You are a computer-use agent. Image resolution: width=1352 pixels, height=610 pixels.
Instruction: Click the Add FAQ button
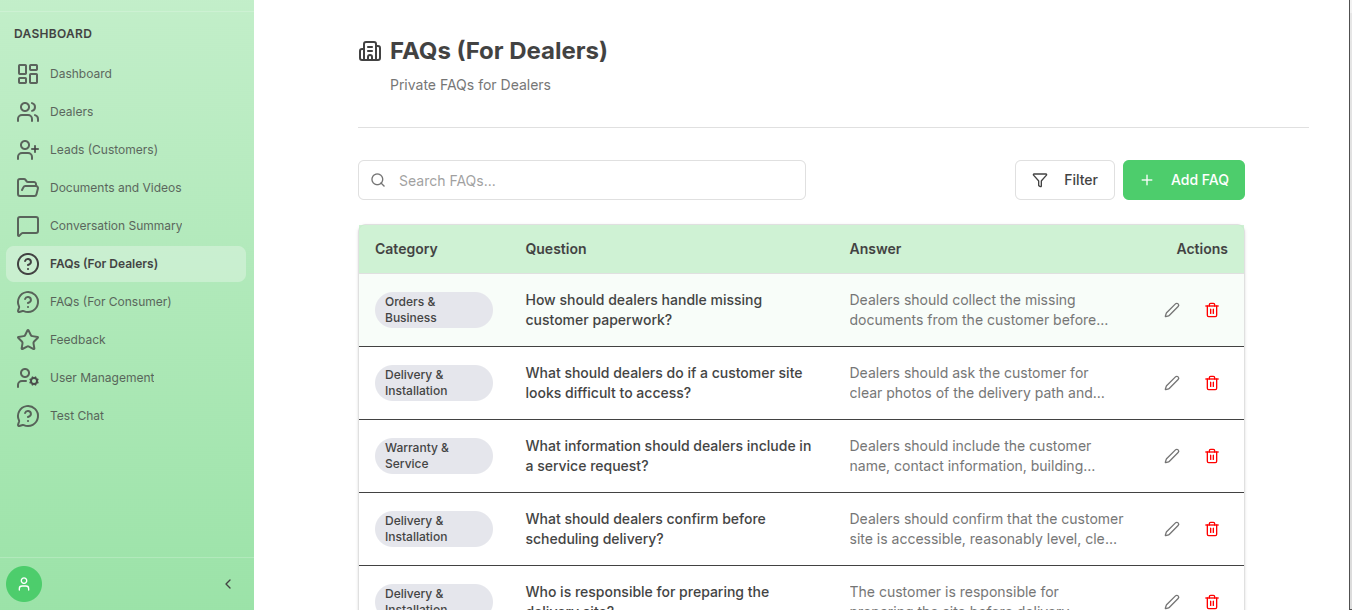1184,180
